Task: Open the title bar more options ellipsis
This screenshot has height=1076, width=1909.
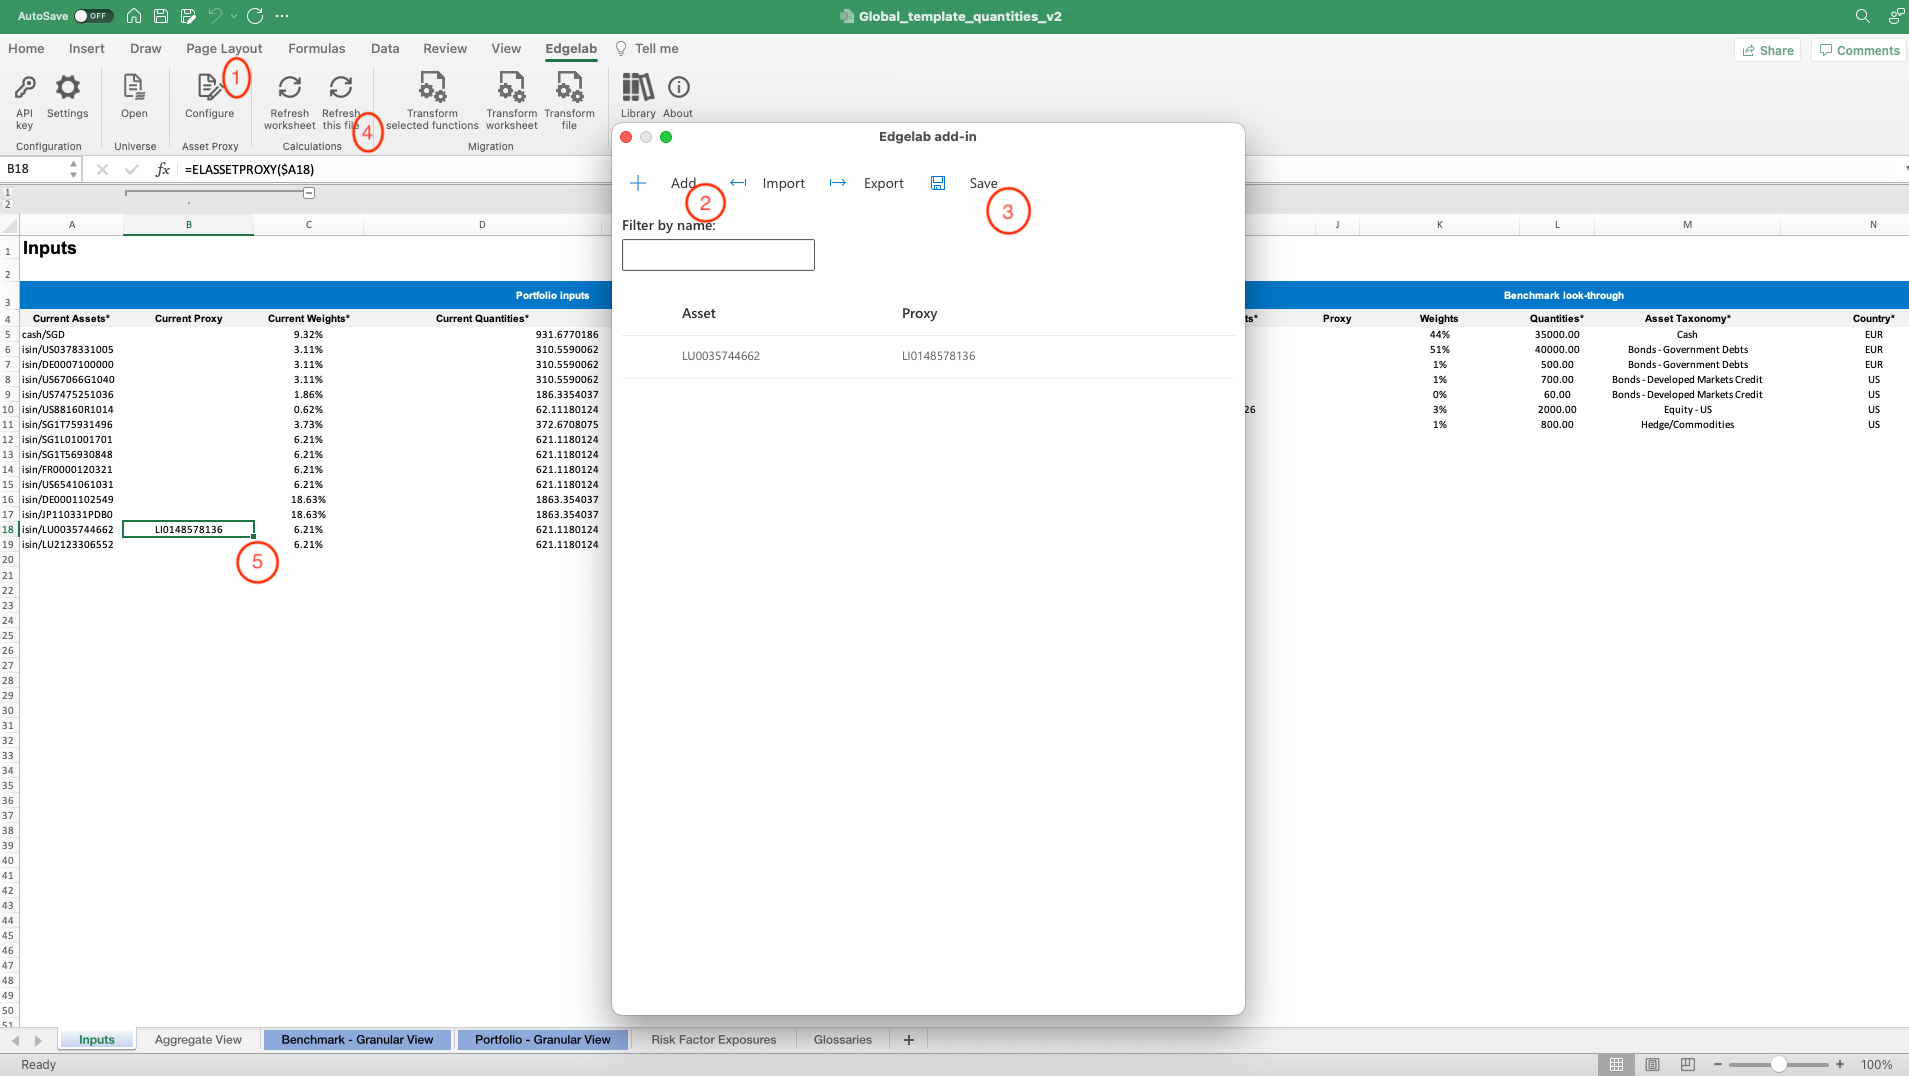Action: [282, 16]
